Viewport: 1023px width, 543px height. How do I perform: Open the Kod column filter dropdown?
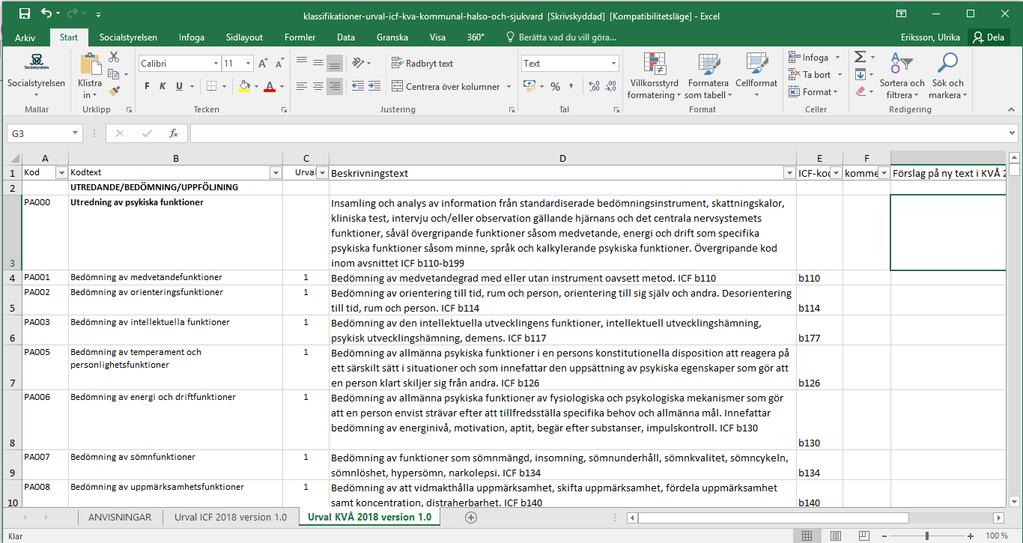(61, 173)
